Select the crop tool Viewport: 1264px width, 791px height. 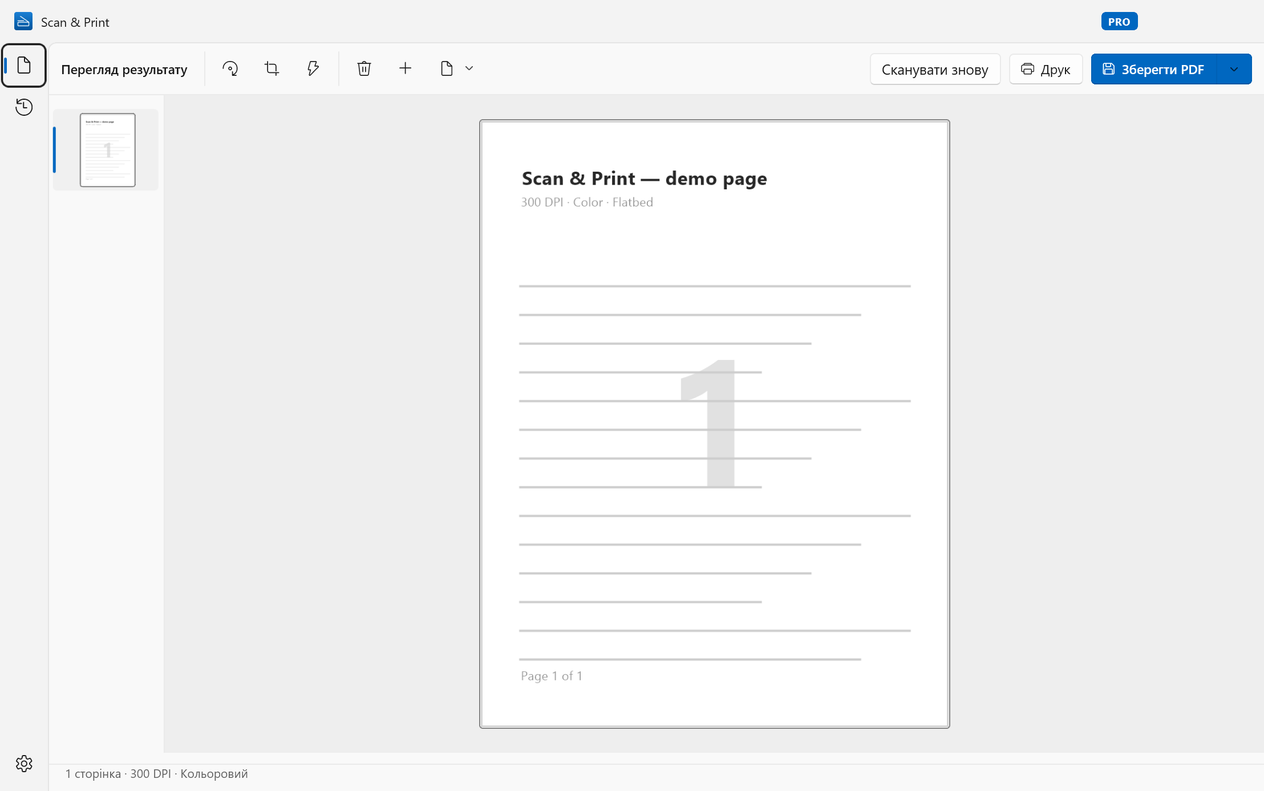pyautogui.click(x=272, y=69)
